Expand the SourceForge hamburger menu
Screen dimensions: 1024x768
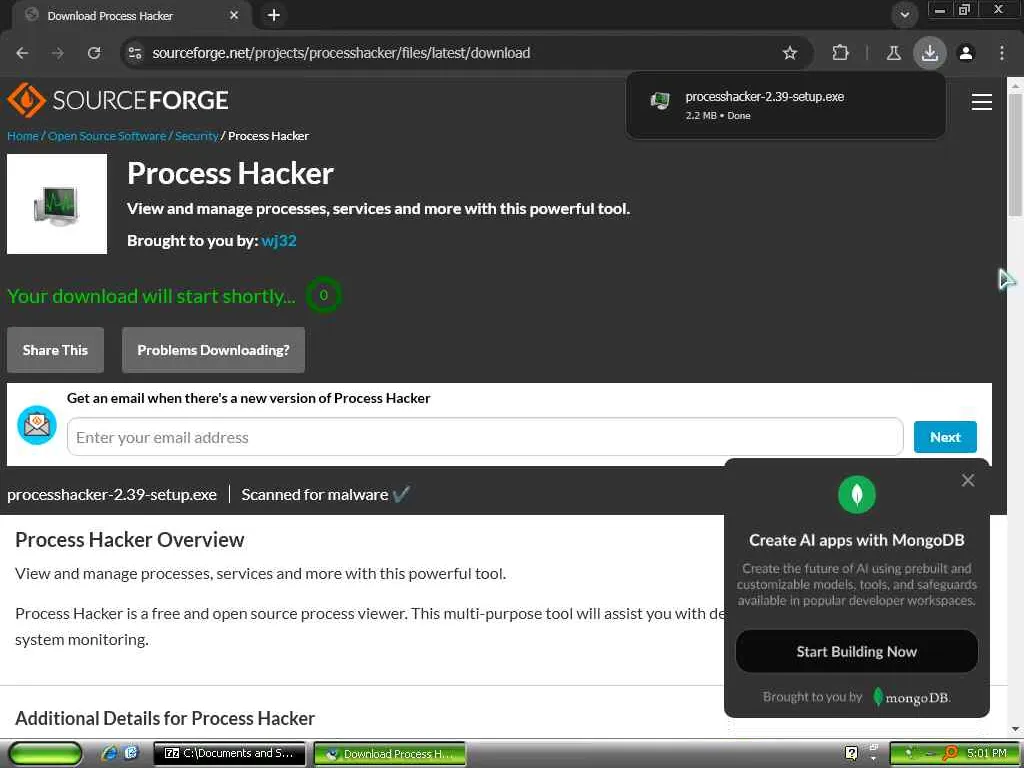(981, 102)
